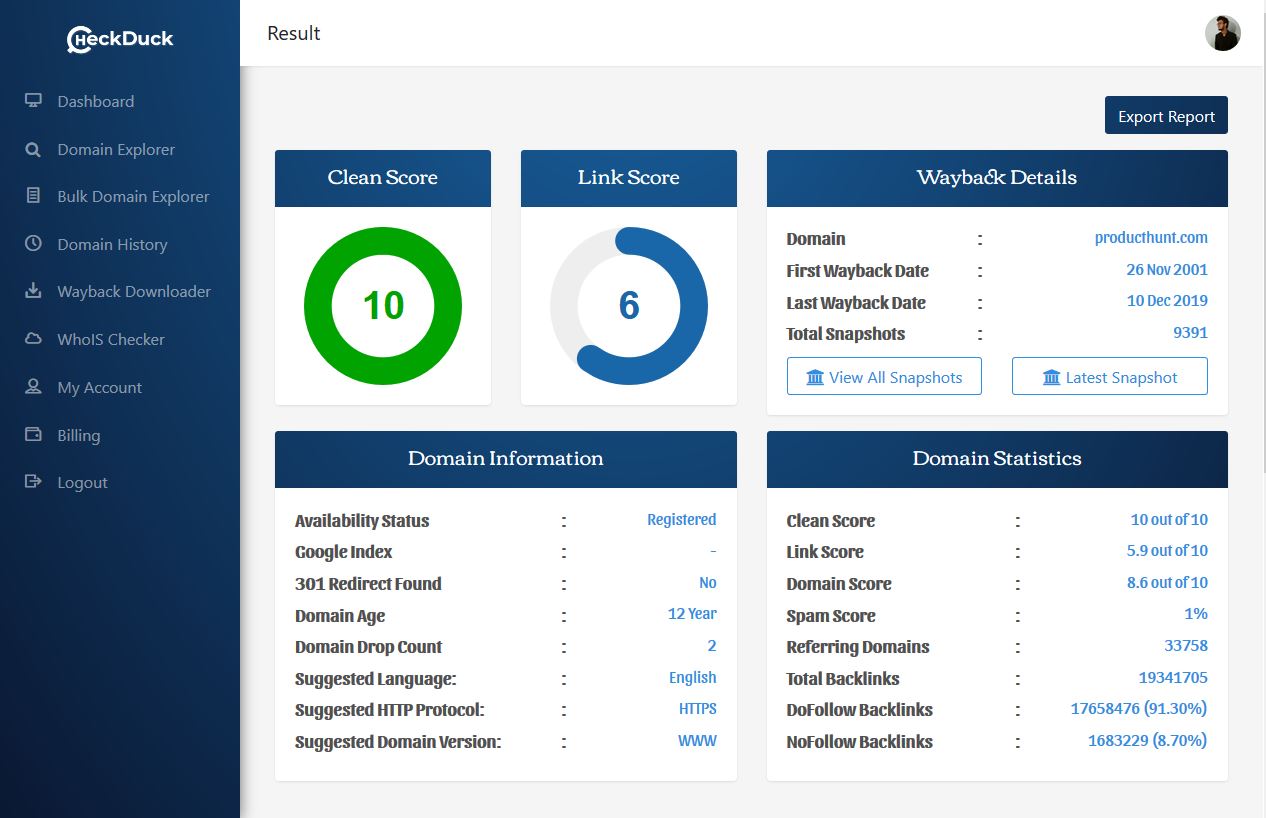View all snapshots for the domain
This screenshot has width=1266, height=818.
point(884,376)
